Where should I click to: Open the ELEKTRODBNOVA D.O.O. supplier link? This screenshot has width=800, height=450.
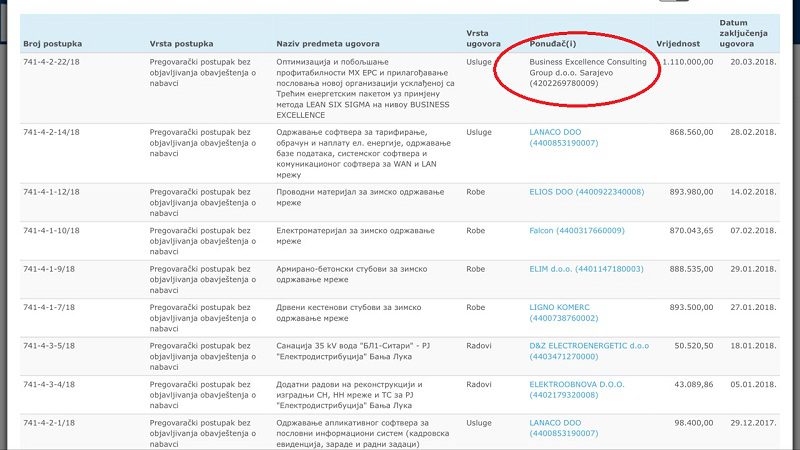[x=577, y=390]
